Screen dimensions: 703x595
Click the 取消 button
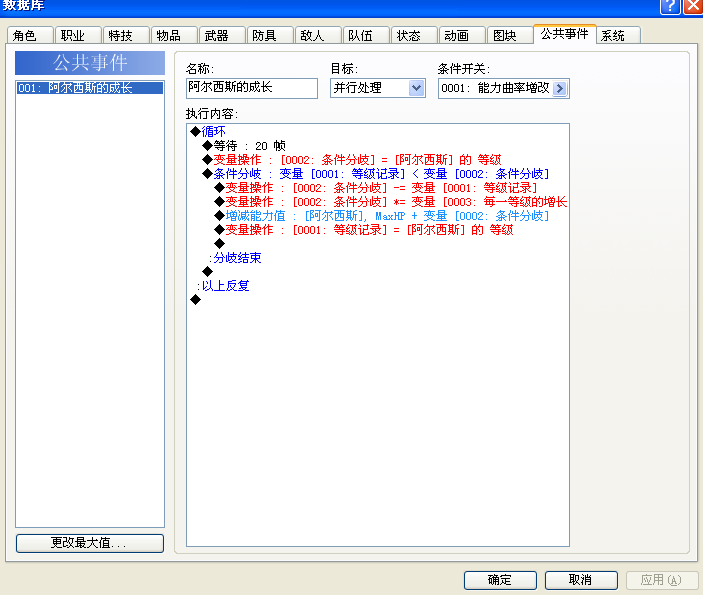[581, 580]
